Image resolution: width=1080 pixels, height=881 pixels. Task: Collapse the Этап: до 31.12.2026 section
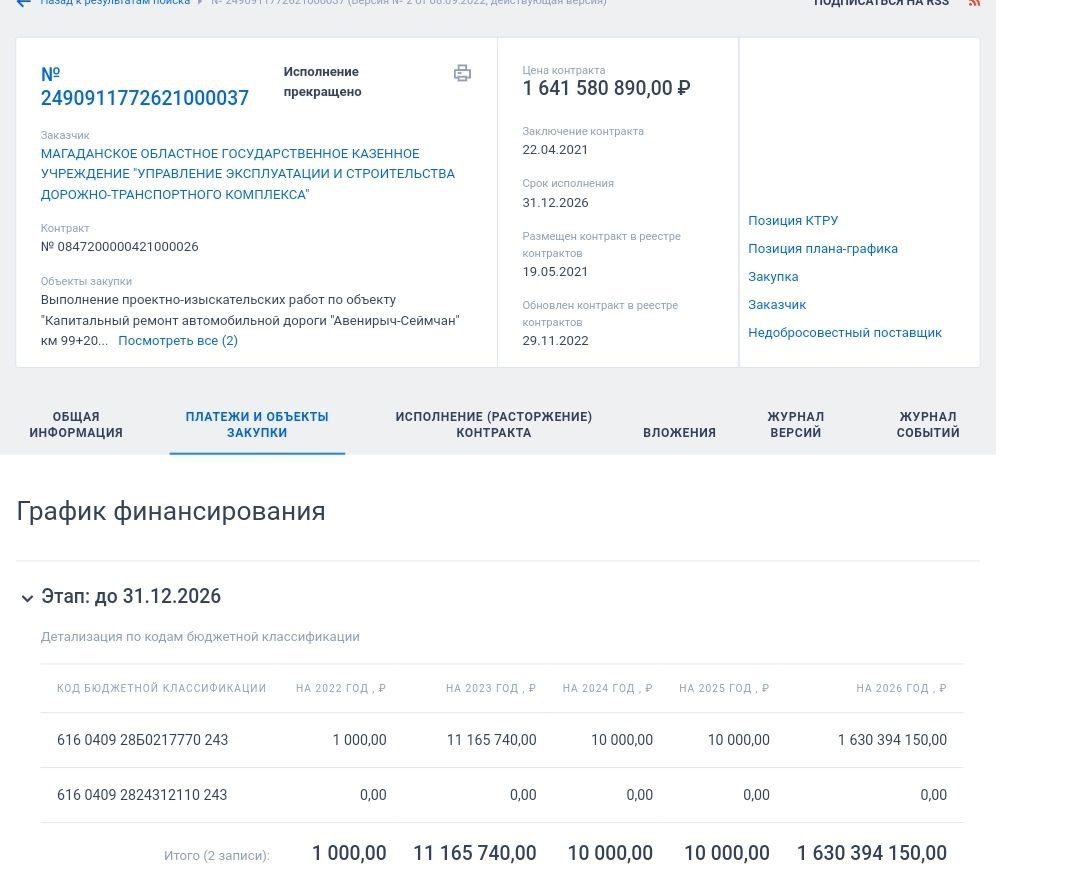point(27,598)
